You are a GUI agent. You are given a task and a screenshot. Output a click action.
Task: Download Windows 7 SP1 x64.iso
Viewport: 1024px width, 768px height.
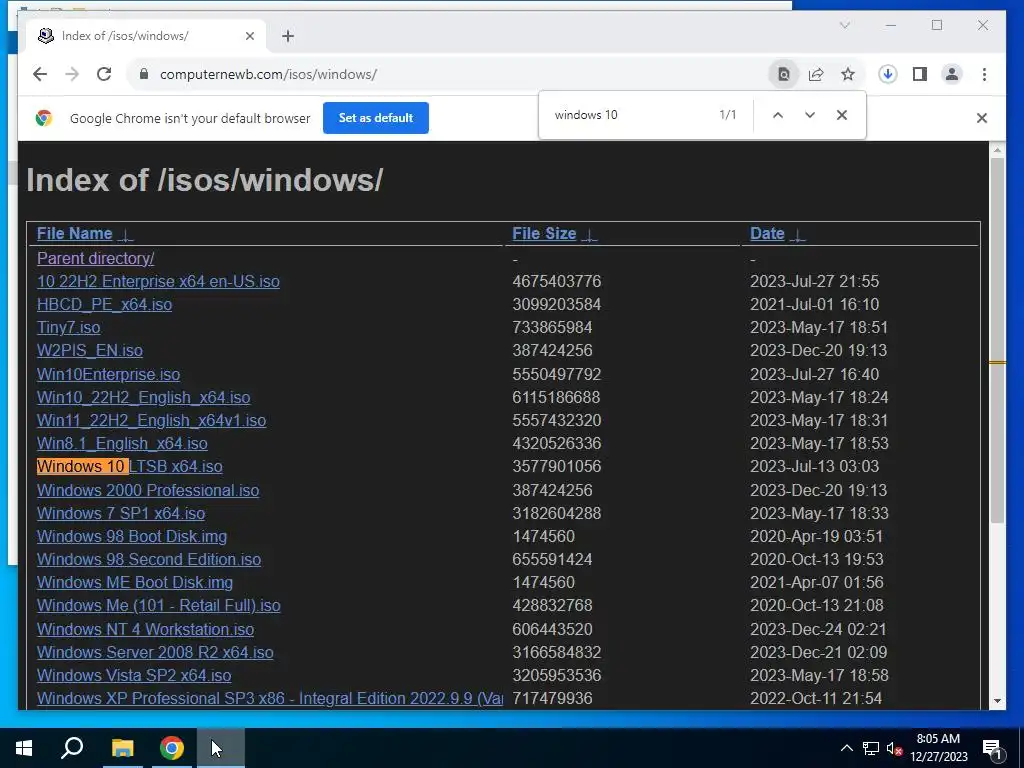point(121,513)
